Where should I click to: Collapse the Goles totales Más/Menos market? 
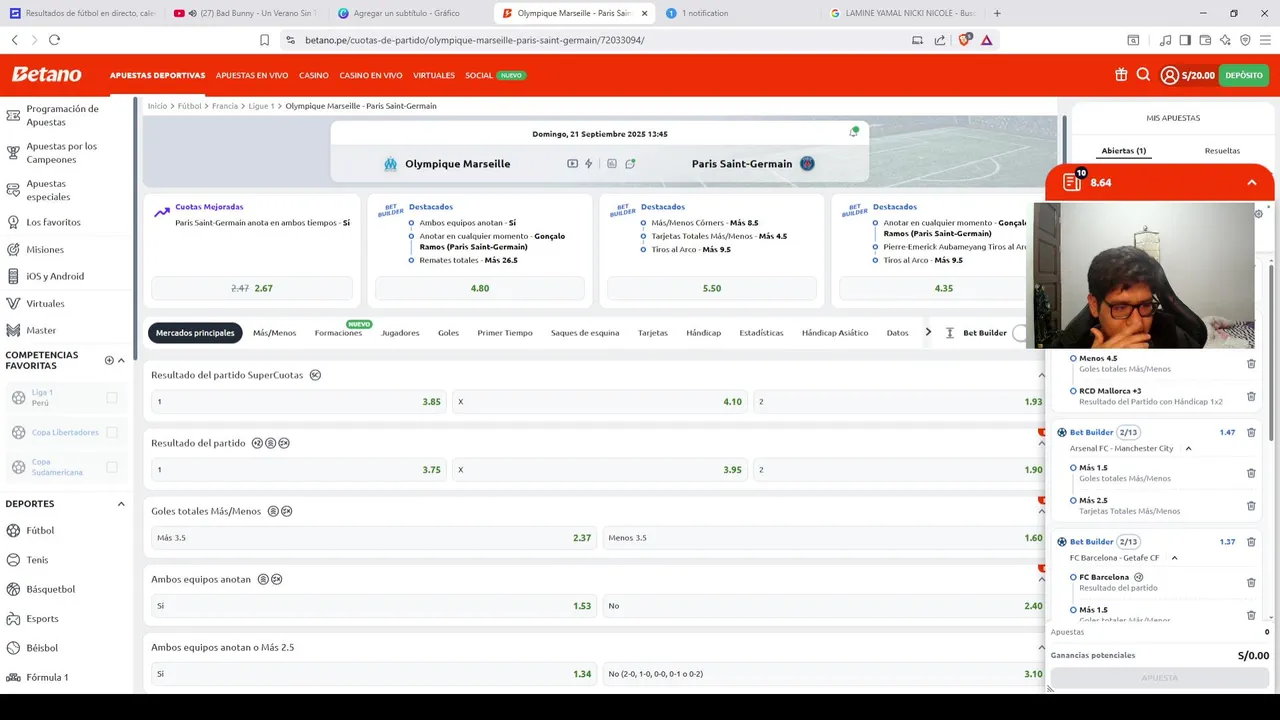1041,511
